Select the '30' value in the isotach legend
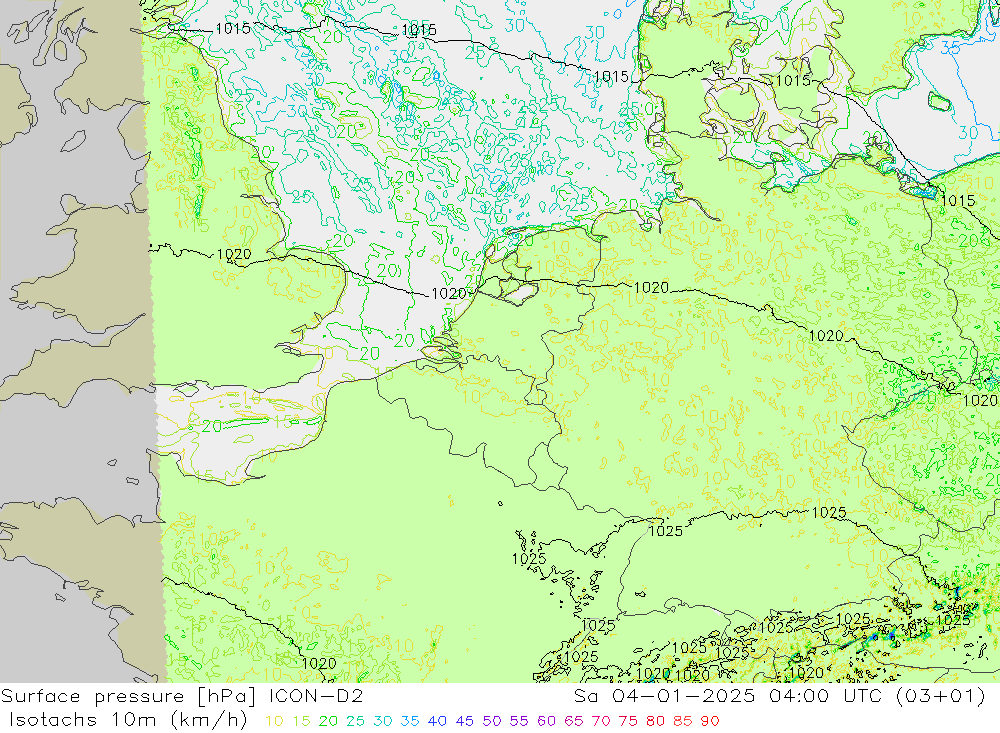 (383, 722)
